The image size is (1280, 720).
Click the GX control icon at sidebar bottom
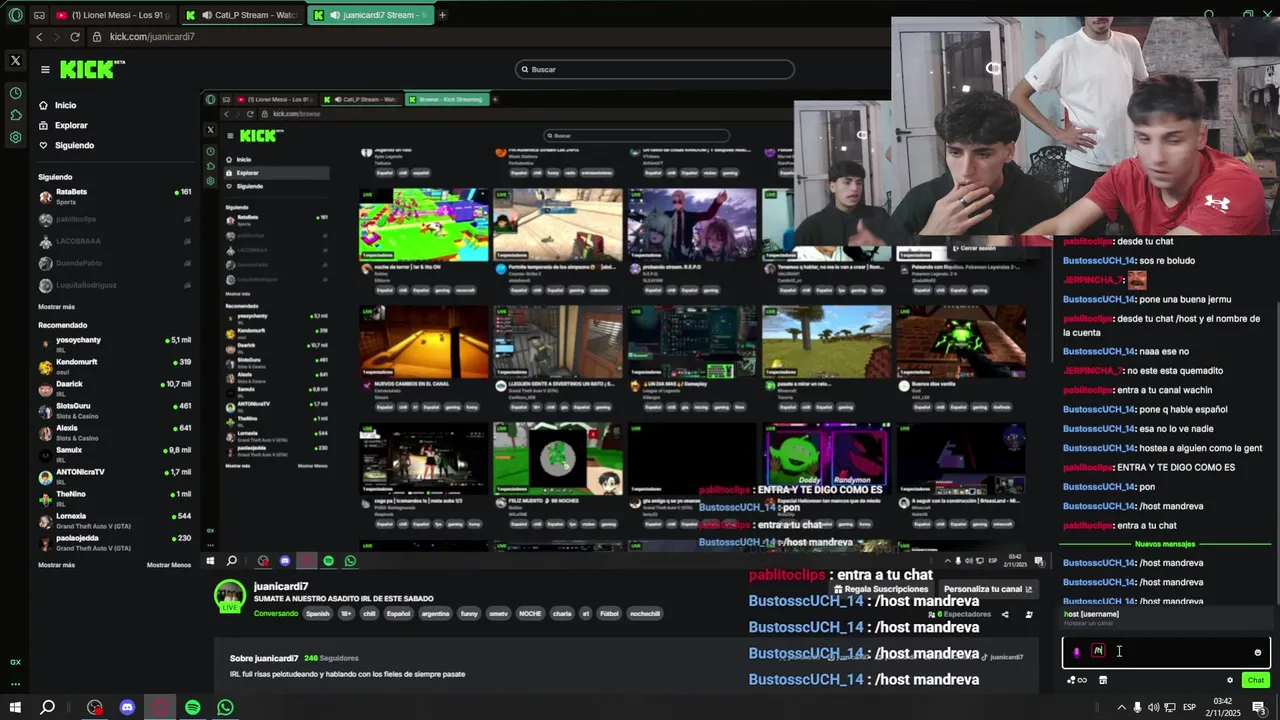pyautogui.click(x=15, y=662)
